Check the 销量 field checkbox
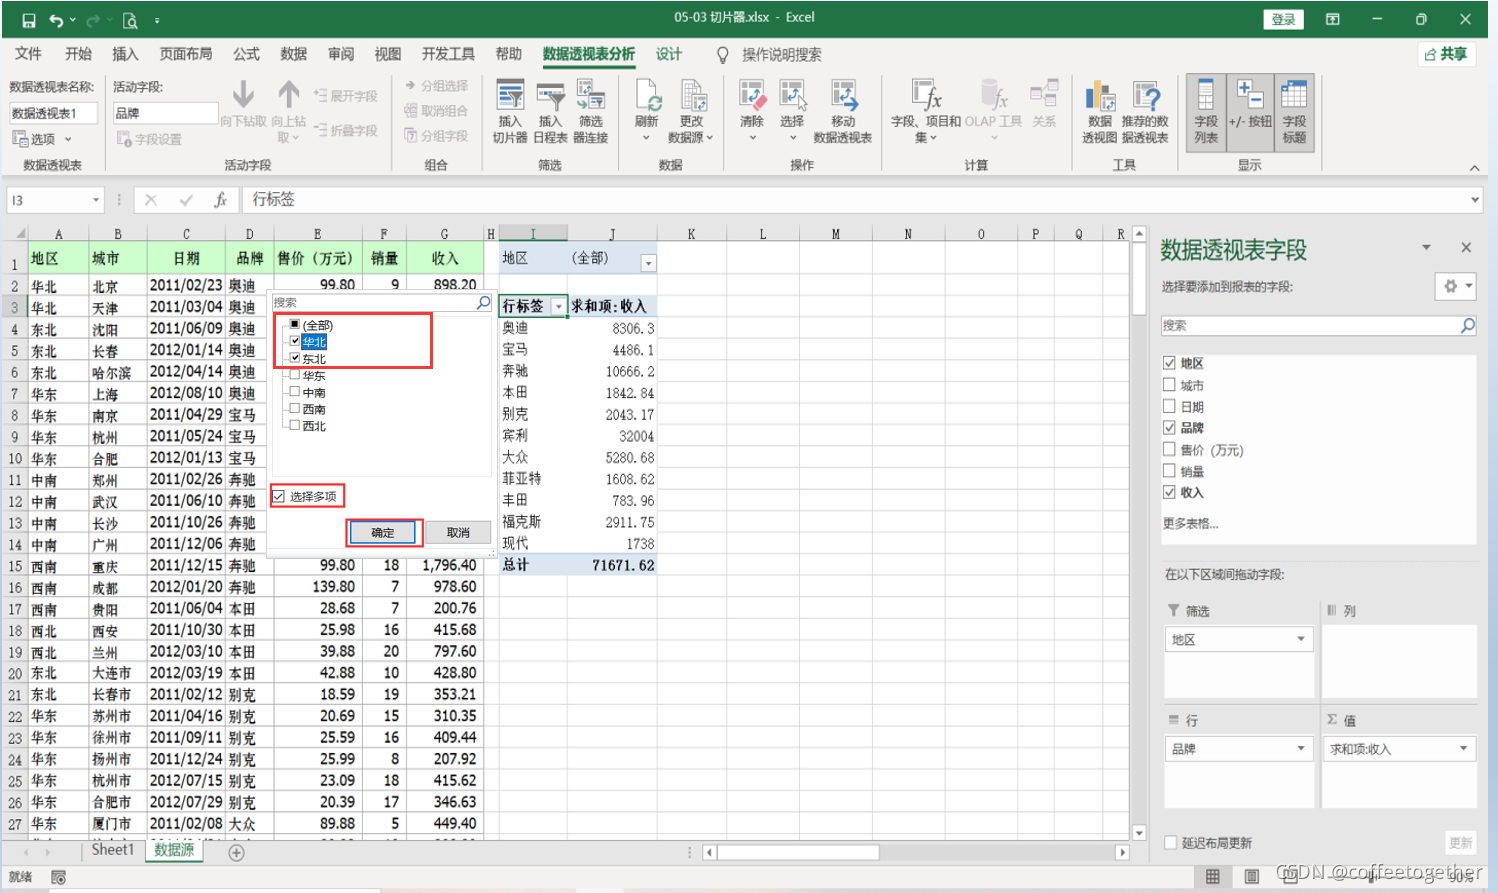Viewport: 1498px width, 893px height. pos(1169,471)
